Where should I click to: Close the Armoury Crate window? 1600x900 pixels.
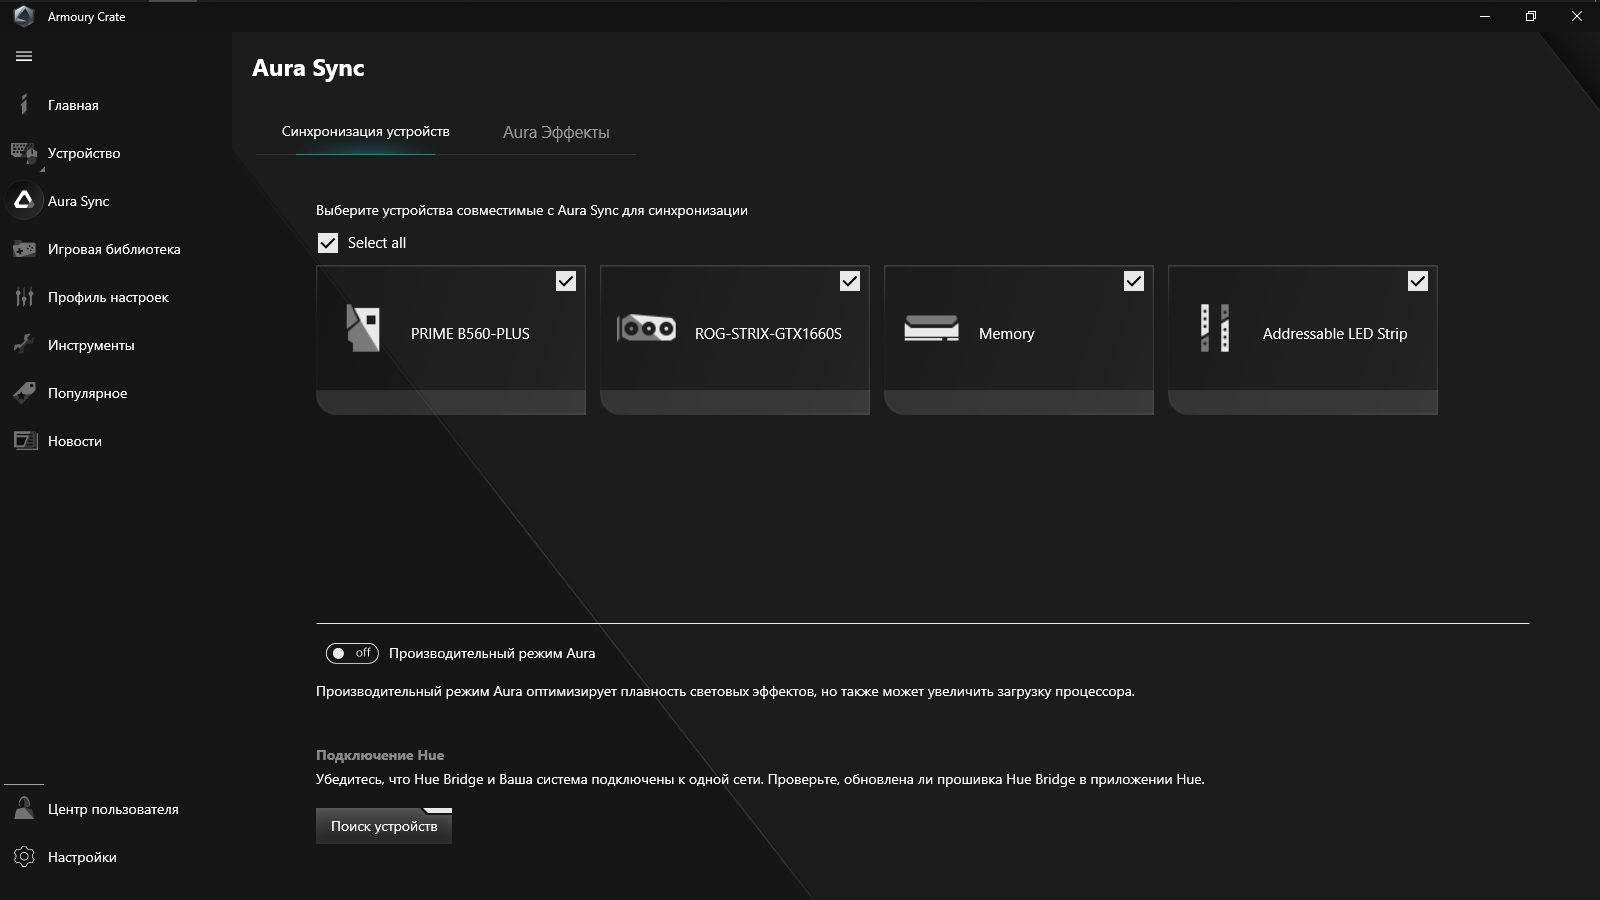coord(1577,16)
